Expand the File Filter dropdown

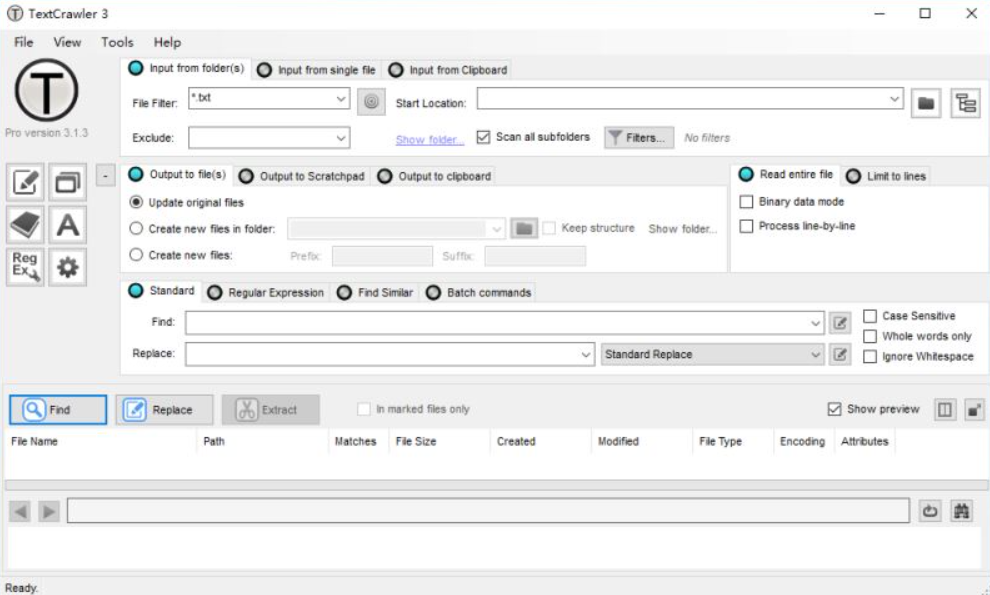(341, 100)
